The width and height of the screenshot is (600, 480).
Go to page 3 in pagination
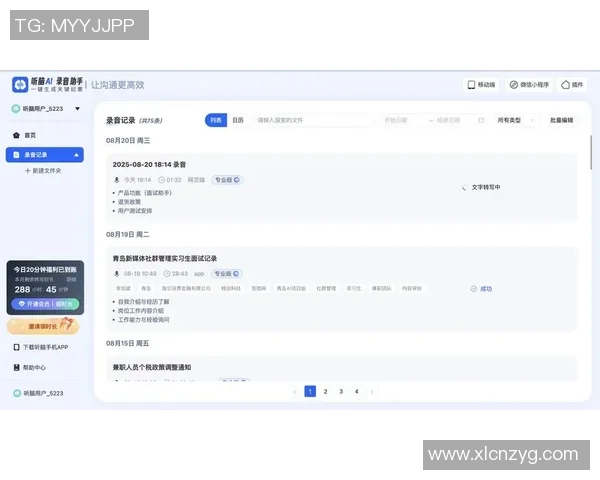click(341, 391)
